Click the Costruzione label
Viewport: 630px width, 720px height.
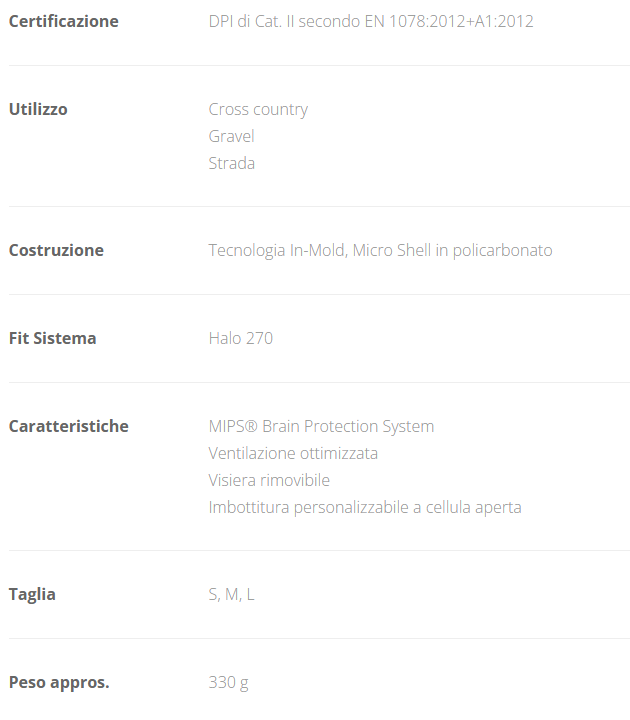pos(56,250)
